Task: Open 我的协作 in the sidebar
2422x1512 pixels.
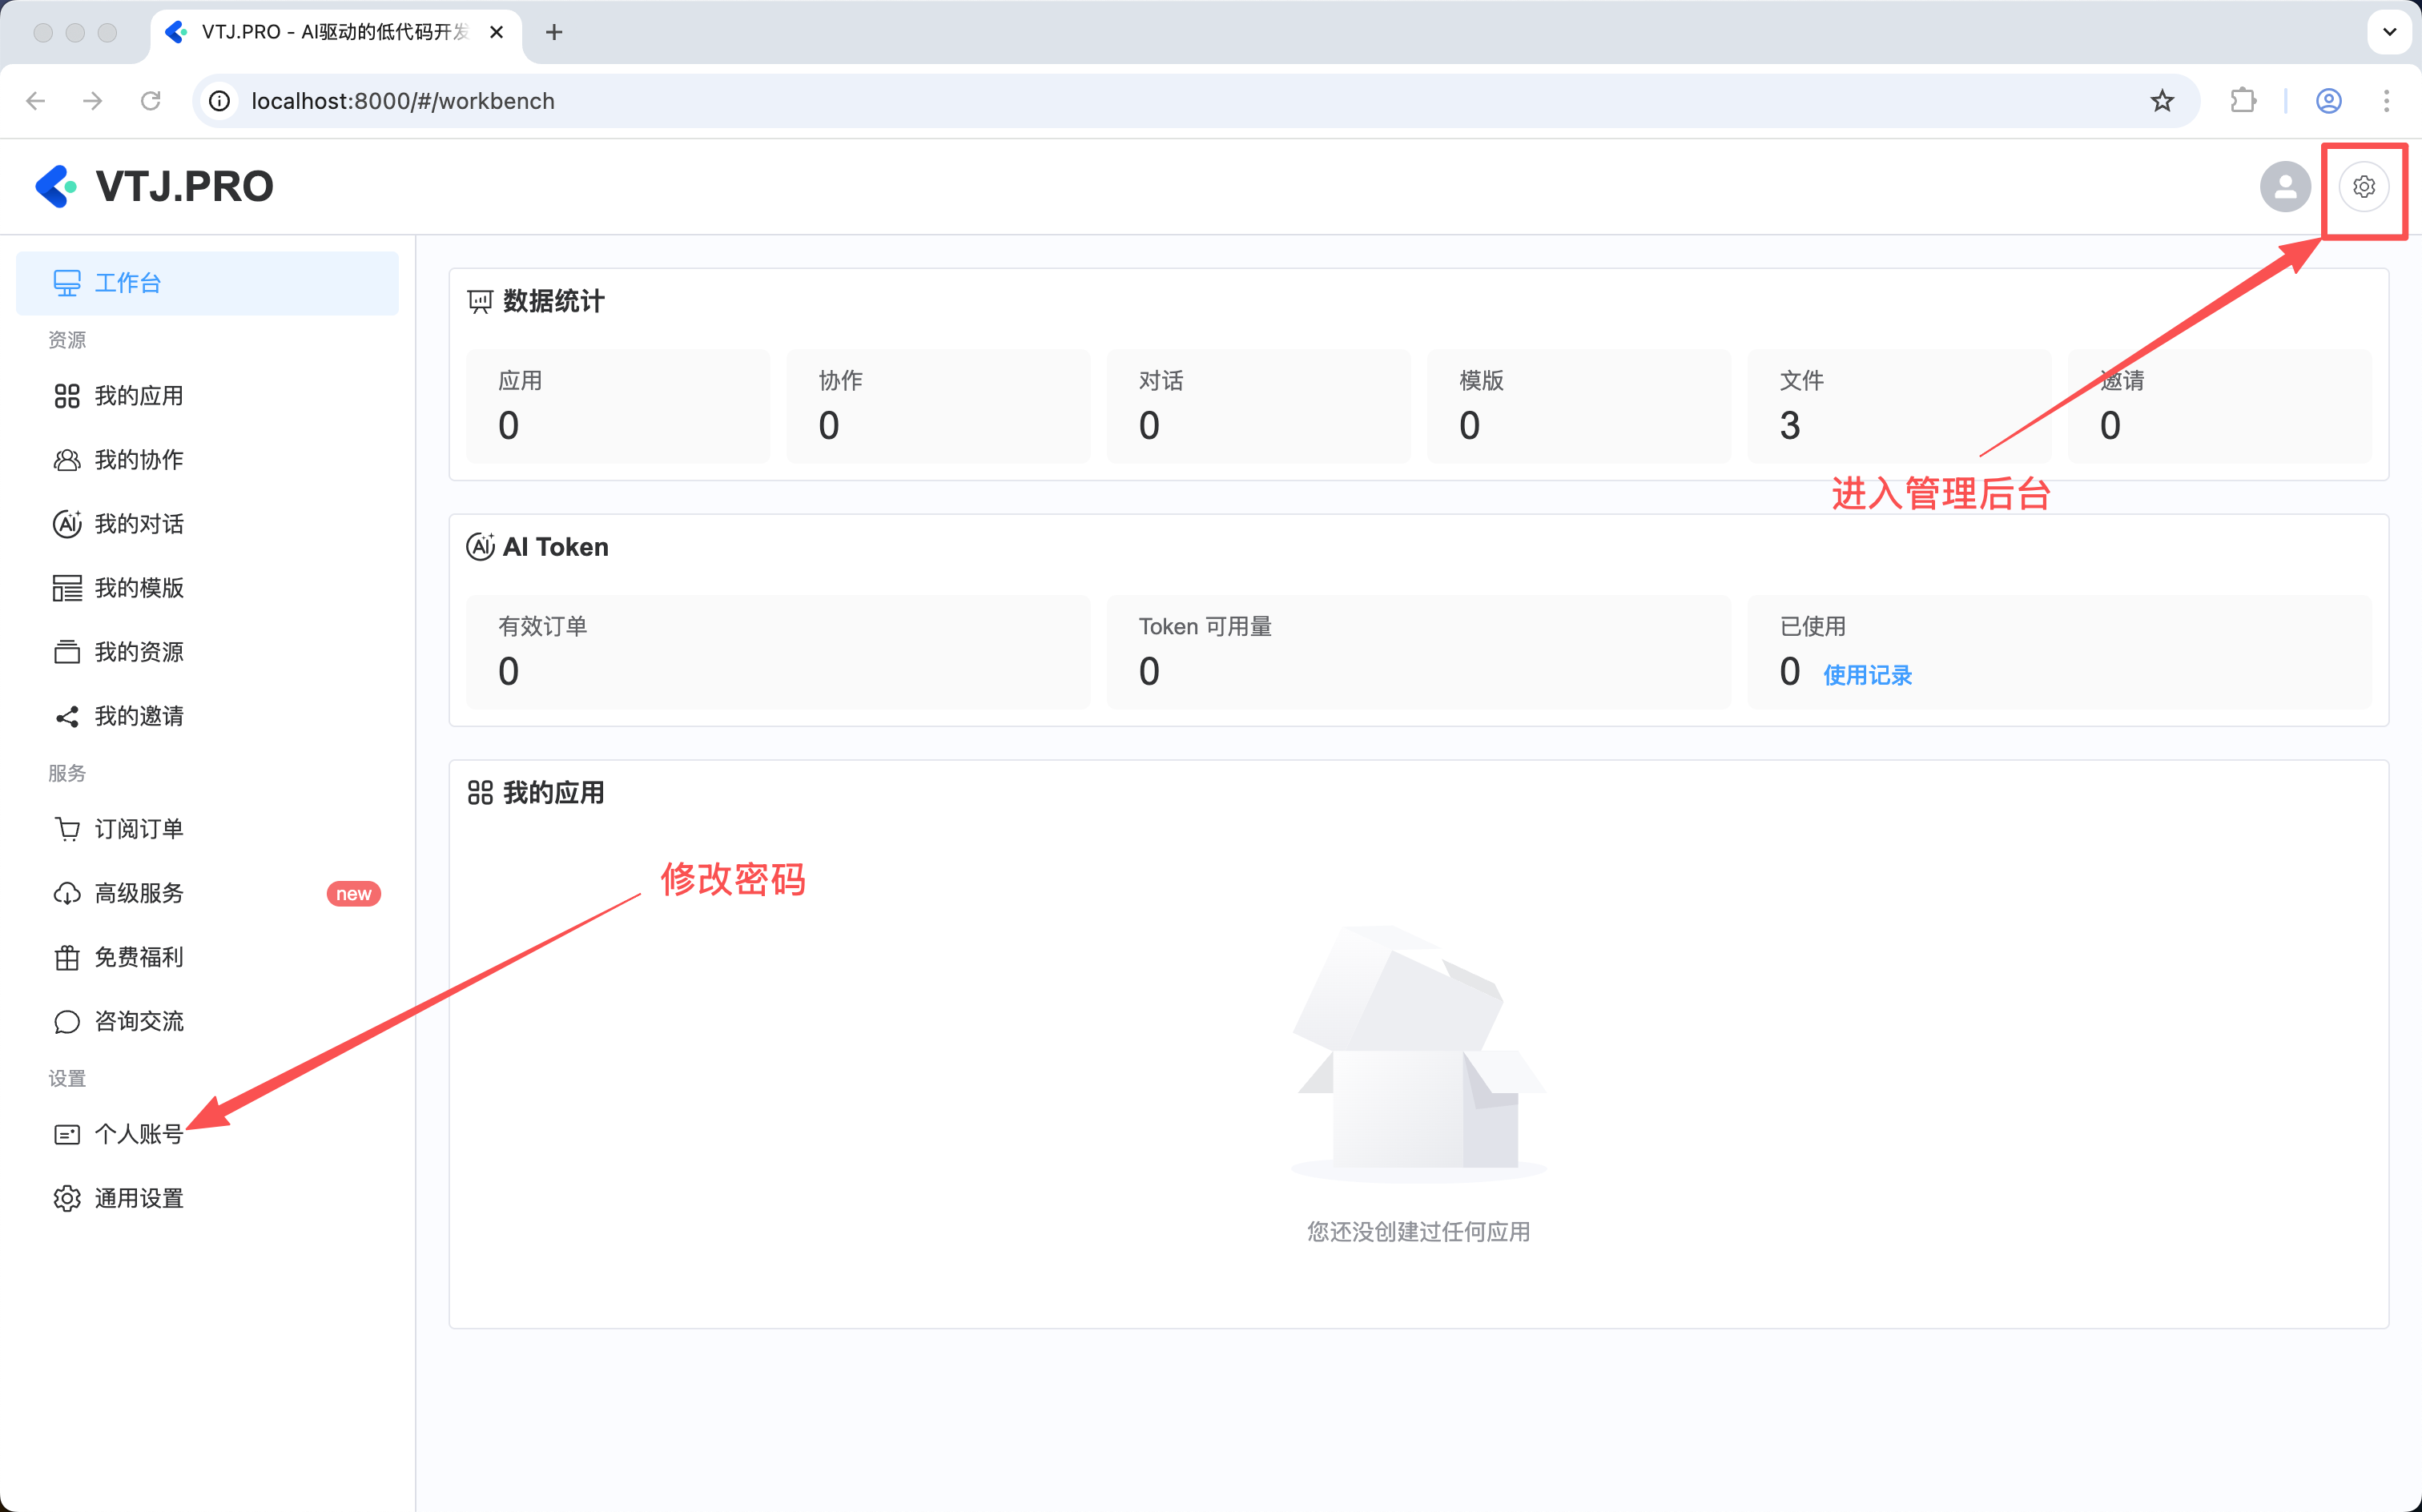Action: tap(138, 460)
